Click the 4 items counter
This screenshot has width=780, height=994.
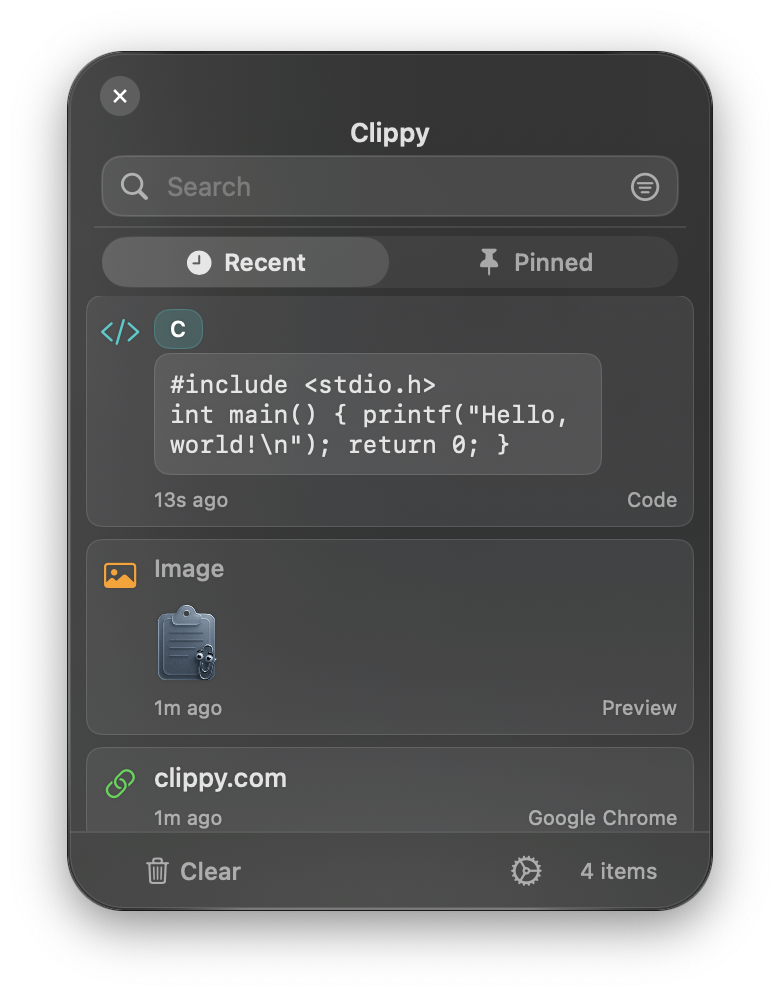pos(617,871)
